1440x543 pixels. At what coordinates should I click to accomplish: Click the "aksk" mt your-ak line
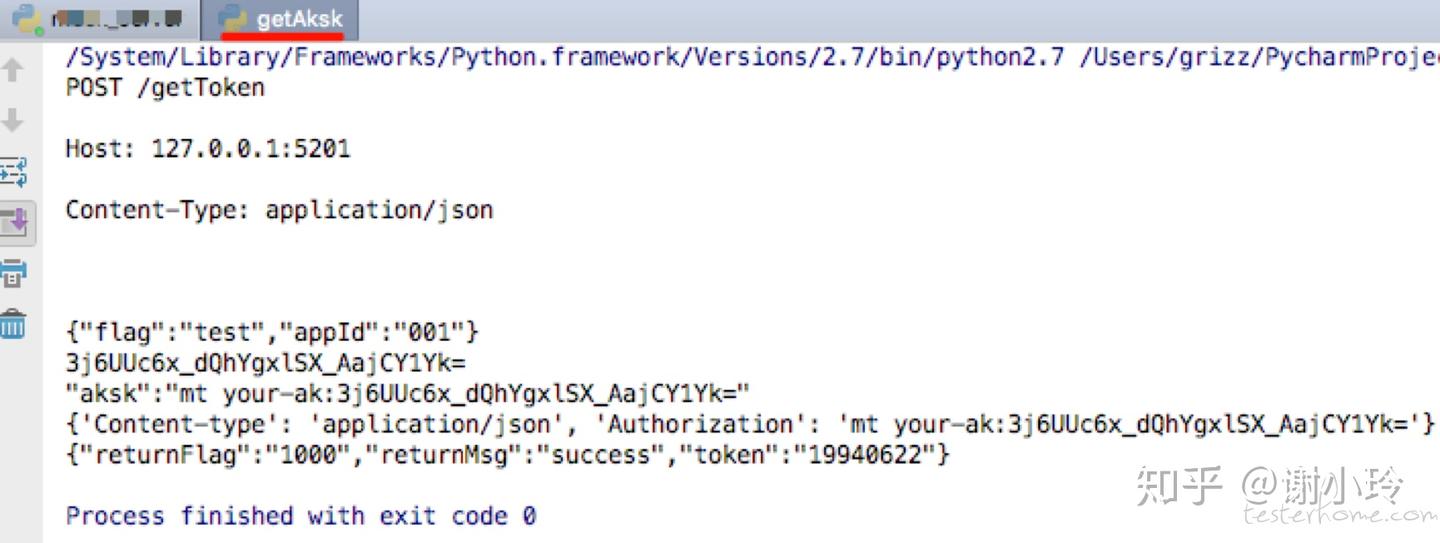407,393
